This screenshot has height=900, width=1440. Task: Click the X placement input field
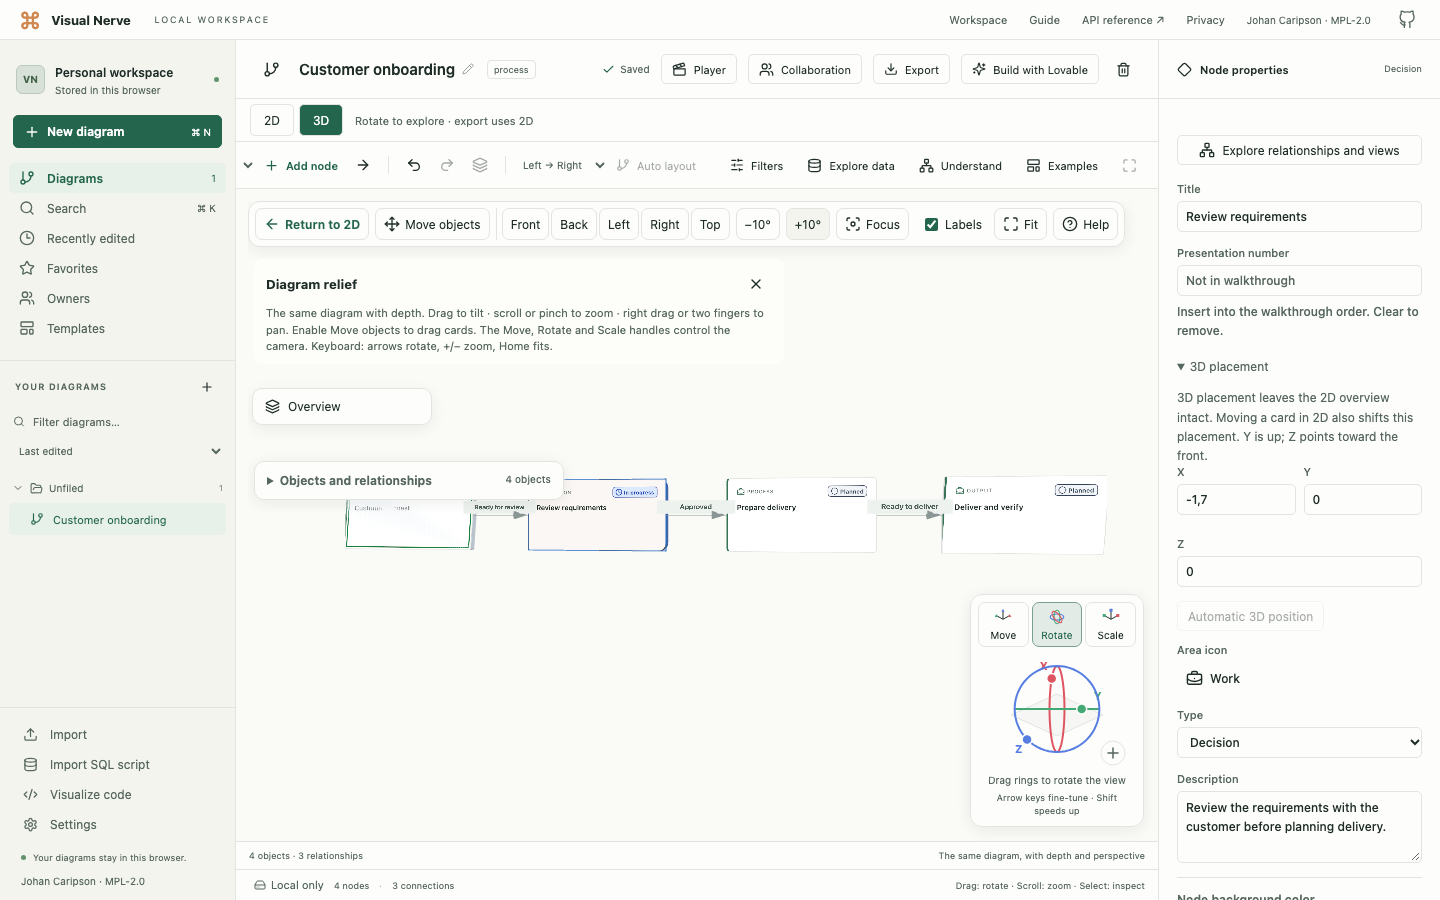pyautogui.click(x=1236, y=500)
